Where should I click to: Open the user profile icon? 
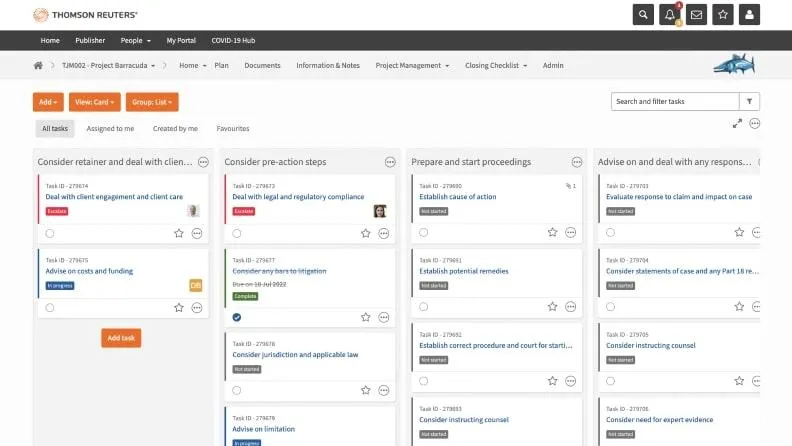(749, 15)
